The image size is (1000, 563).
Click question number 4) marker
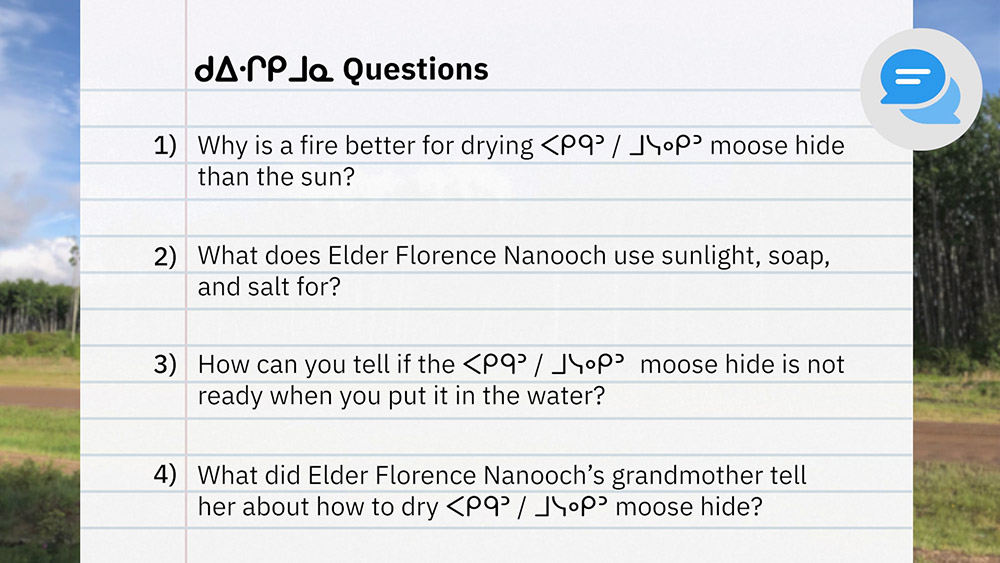165,474
